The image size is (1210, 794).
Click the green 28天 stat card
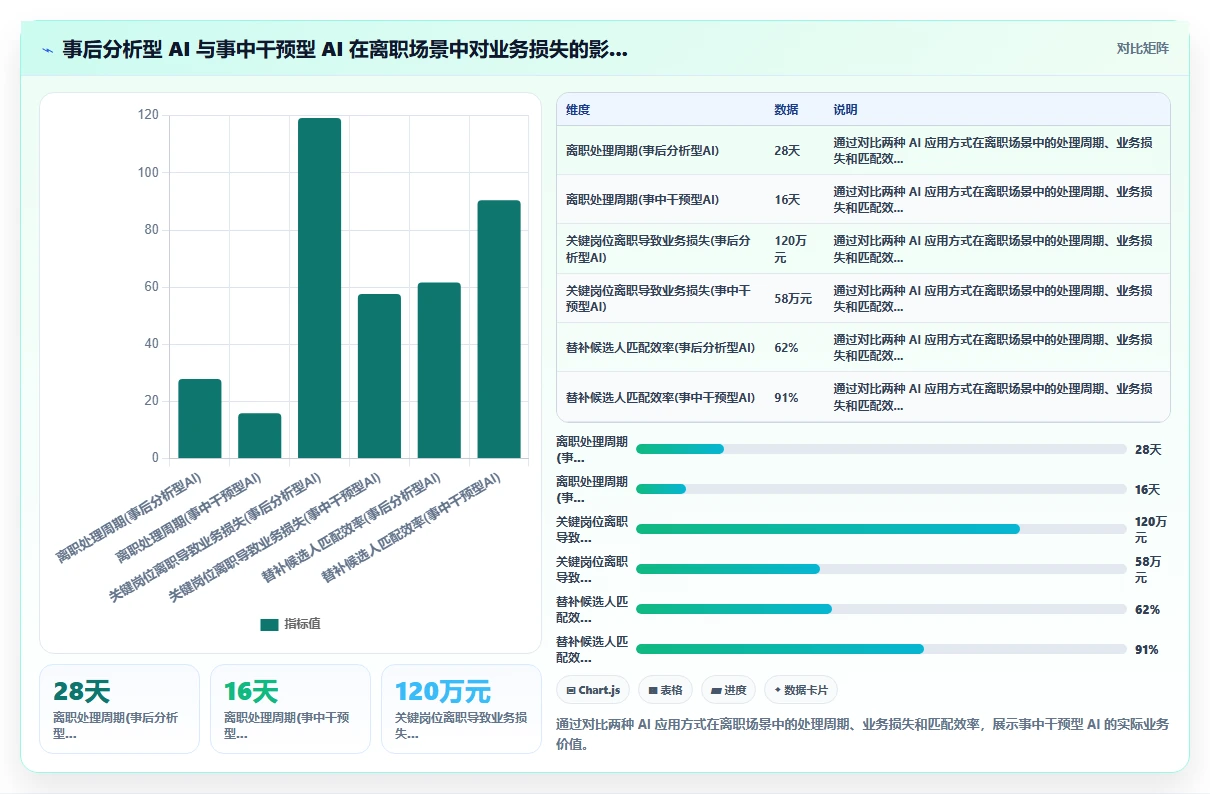(119, 709)
